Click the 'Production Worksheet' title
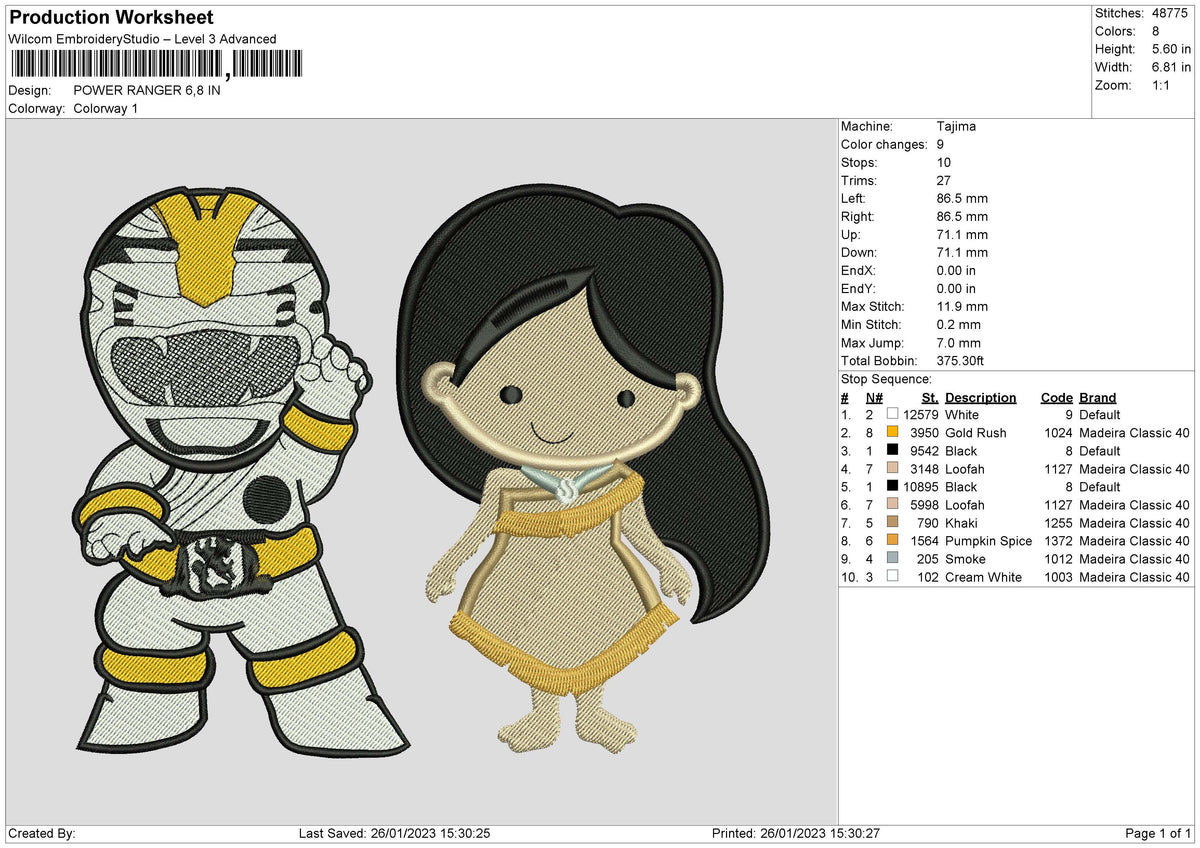Screen dimensions: 1200x848 pos(111,18)
